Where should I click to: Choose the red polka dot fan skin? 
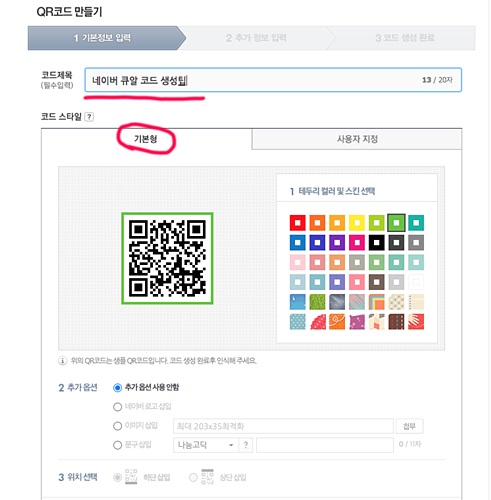[x=317, y=322]
